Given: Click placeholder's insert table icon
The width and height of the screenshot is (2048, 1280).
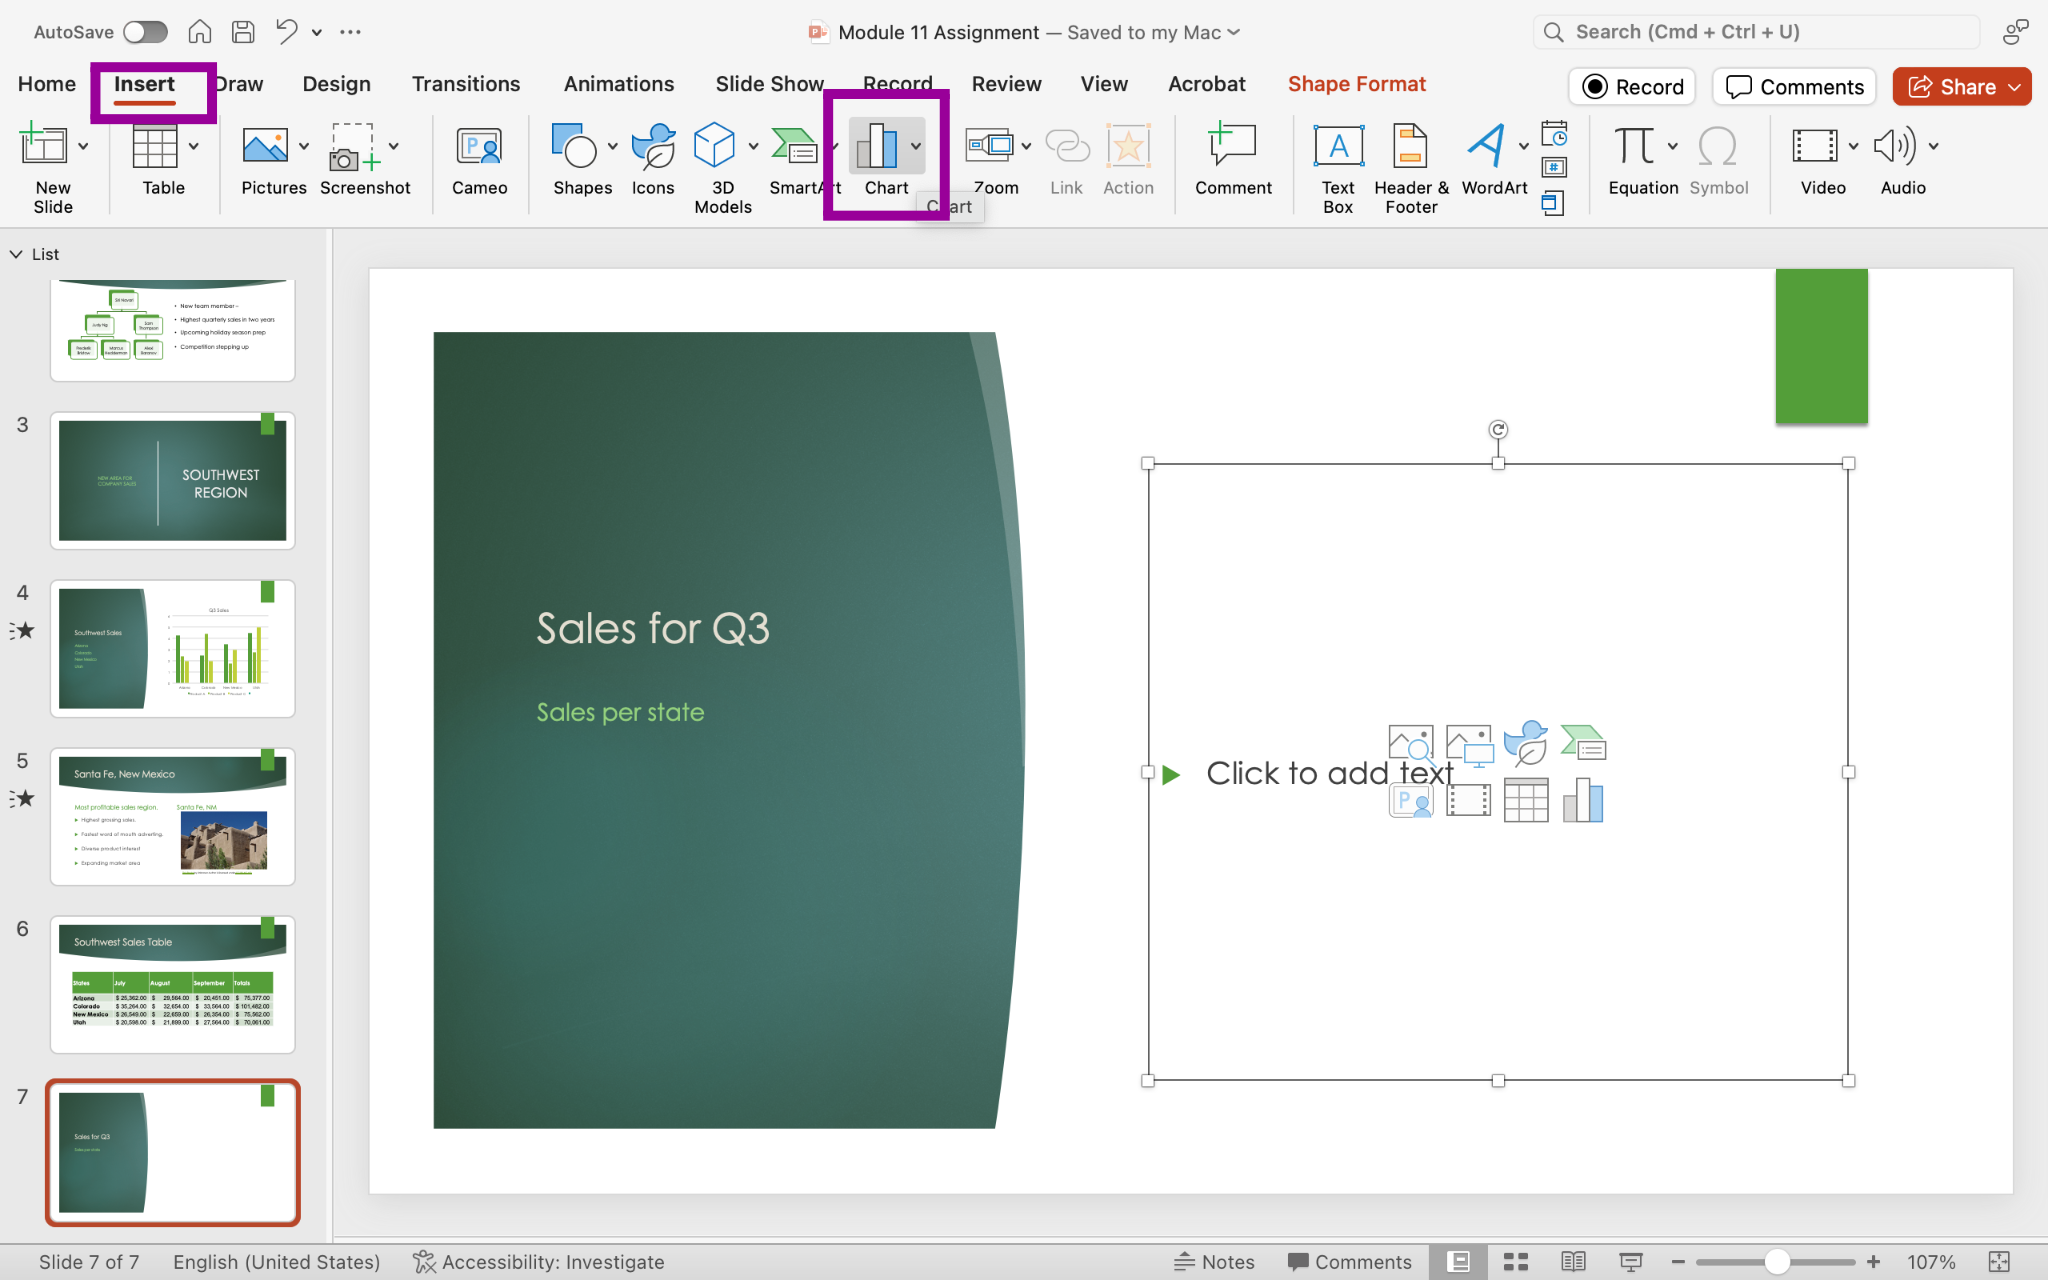Looking at the screenshot, I should point(1526,801).
